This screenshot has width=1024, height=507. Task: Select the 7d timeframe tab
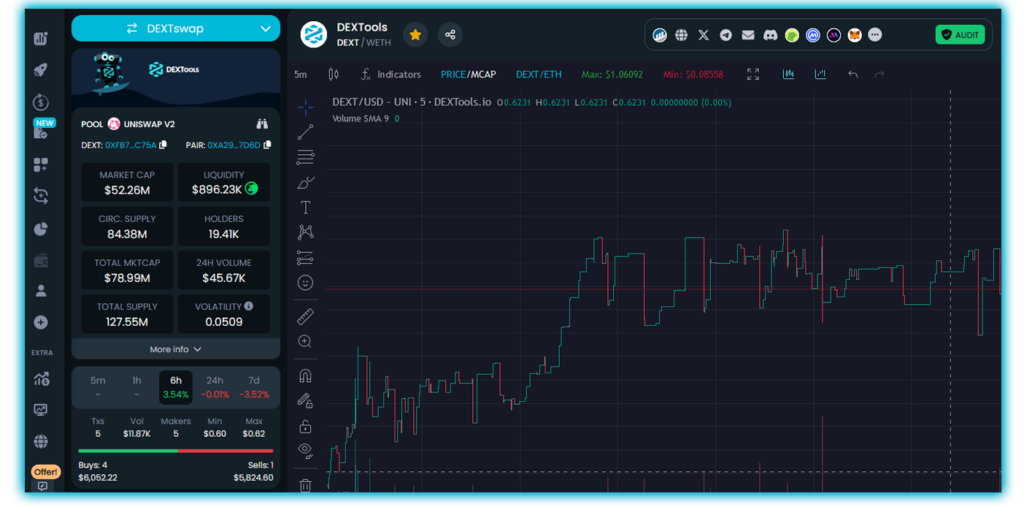click(253, 387)
